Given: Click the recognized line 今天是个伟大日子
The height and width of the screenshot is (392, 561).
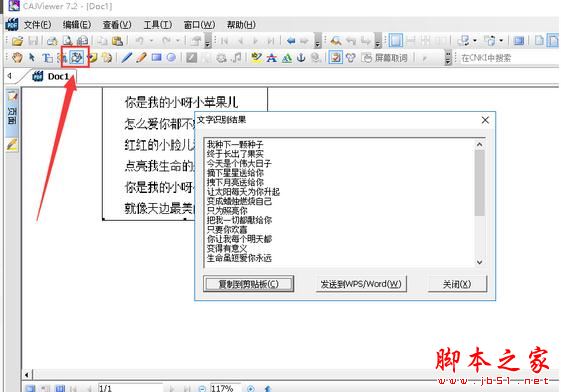Looking at the screenshot, I should pyautogui.click(x=239, y=163).
